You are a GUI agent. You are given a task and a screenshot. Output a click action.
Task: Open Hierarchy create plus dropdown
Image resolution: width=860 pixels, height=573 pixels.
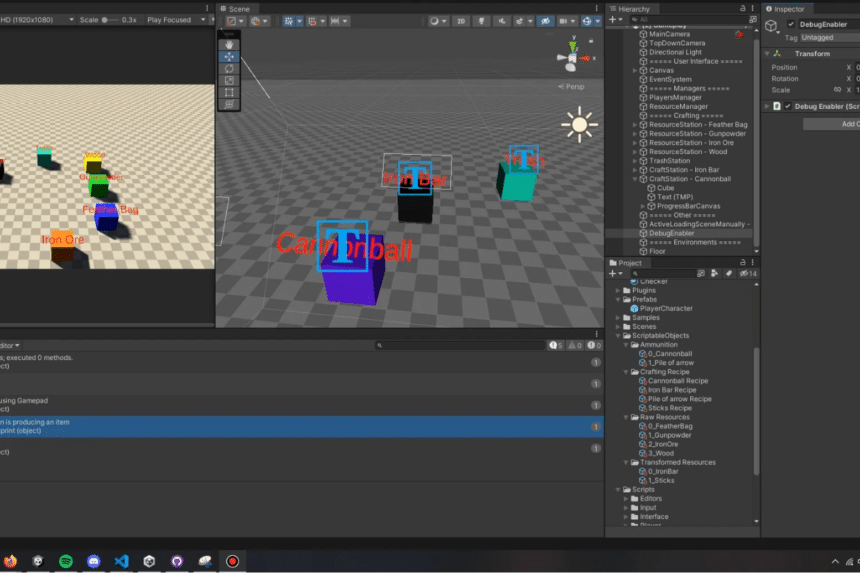point(615,19)
